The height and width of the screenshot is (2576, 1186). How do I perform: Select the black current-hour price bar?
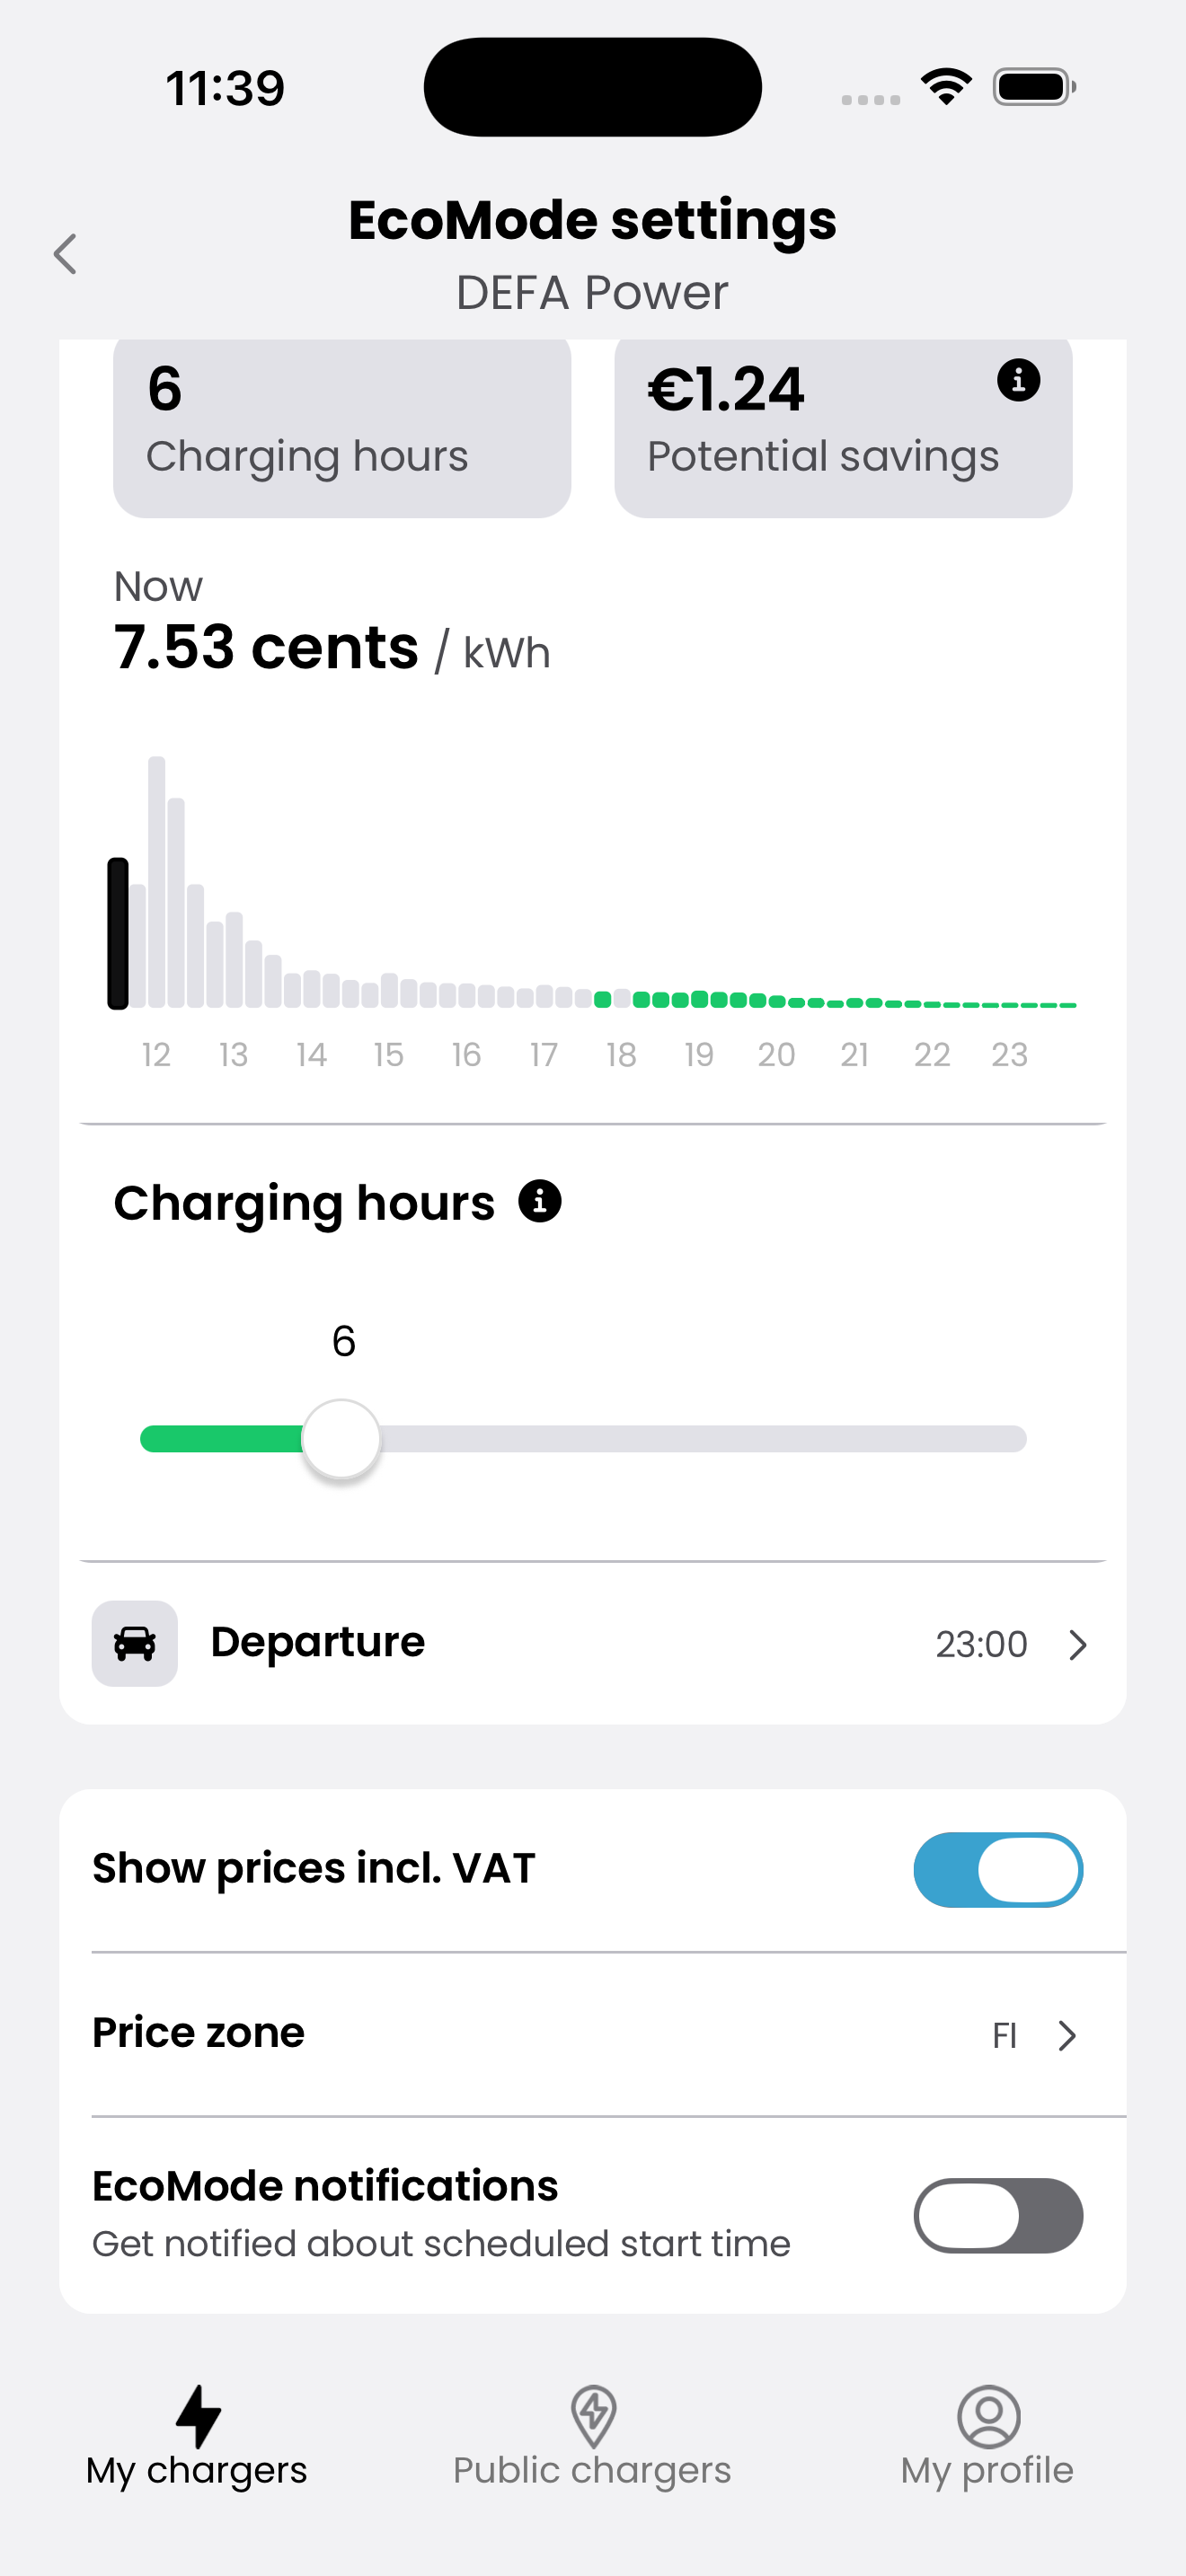coord(118,932)
